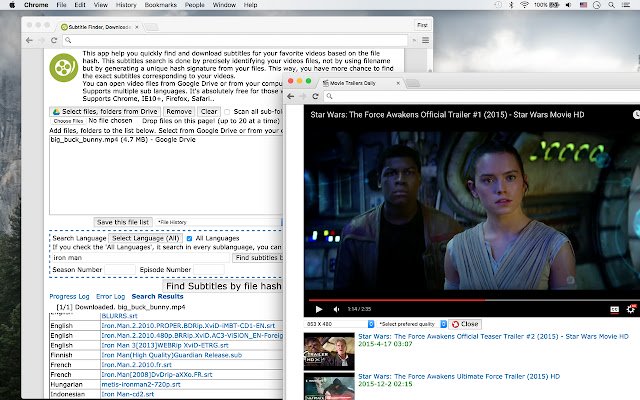Select the Movie Trailers Daily tab
This screenshot has height=400, width=640.
[x=359, y=83]
